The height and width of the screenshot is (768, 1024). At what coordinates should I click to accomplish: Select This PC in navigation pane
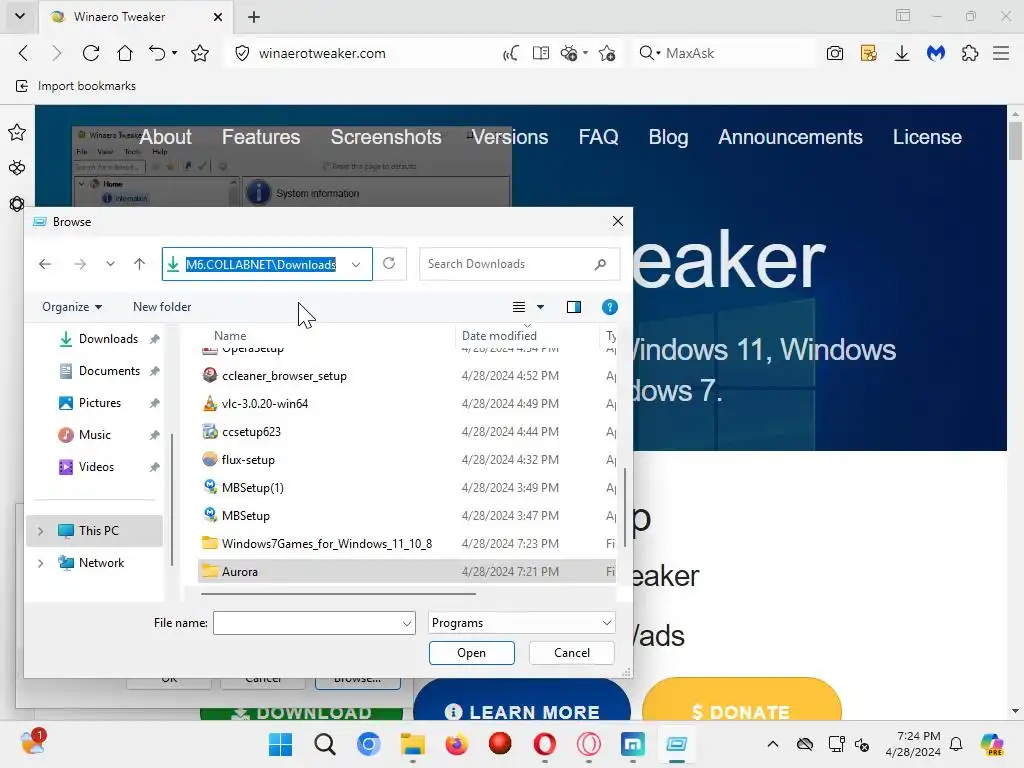pyautogui.click(x=94, y=531)
